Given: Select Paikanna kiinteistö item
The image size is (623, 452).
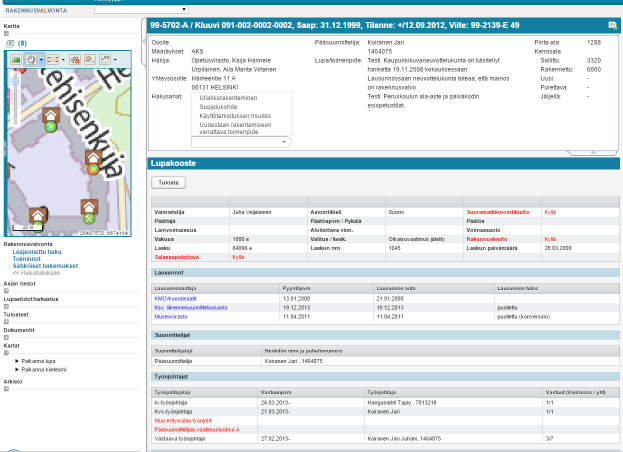Looking at the screenshot, I should pos(44,369).
